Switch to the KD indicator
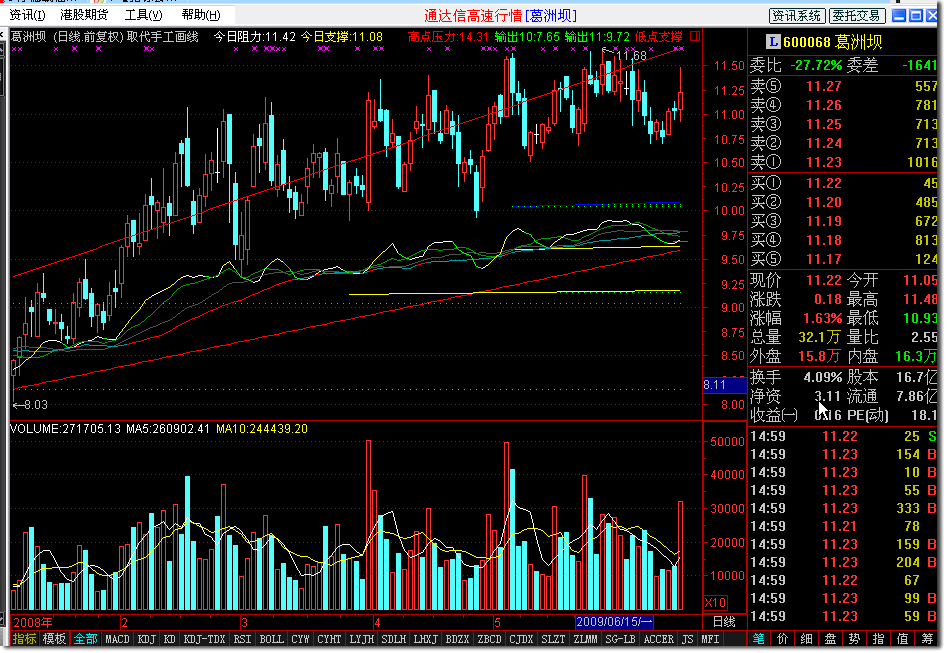Screen dimensions: 947x653 coord(170,639)
